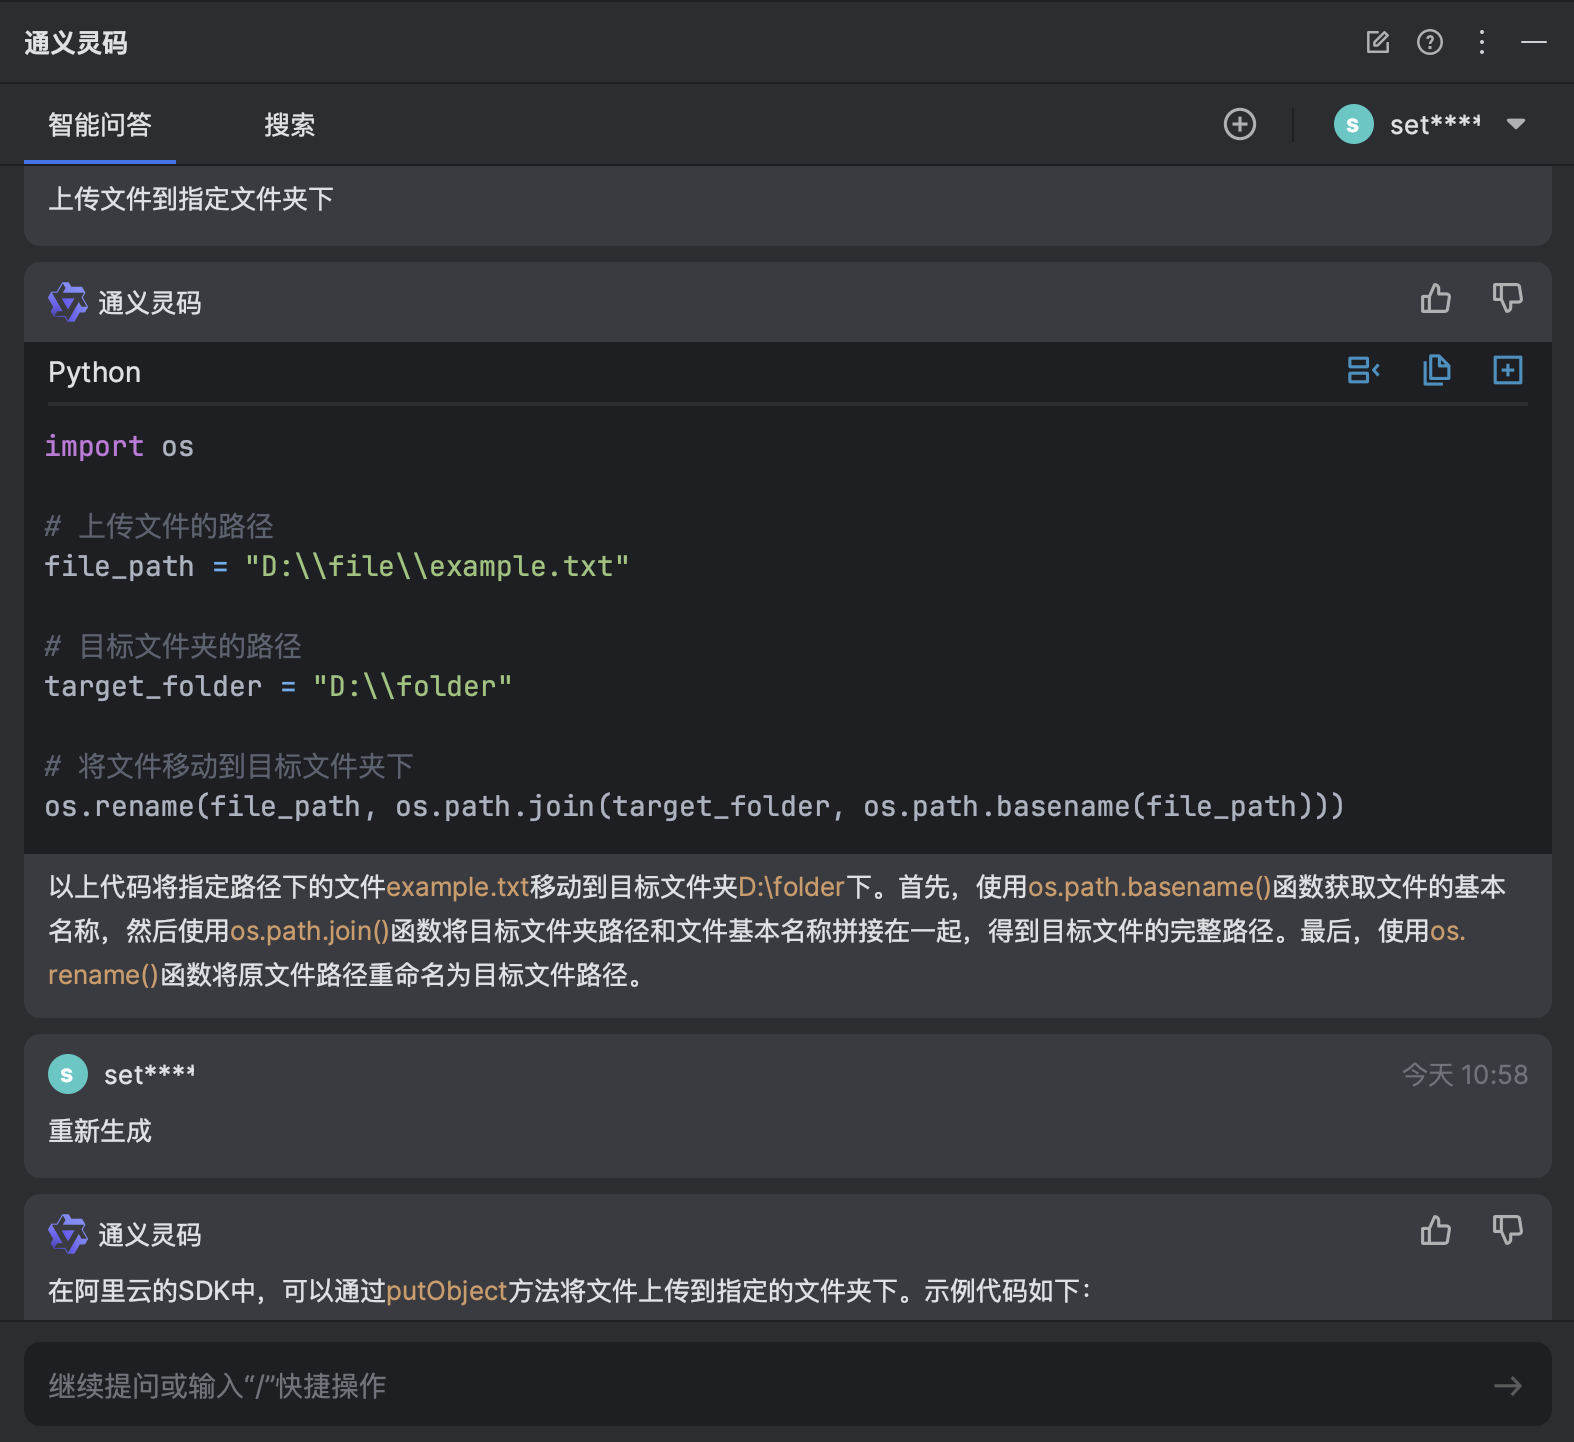Click the teal user avatar next to set**** in tab bar
The height and width of the screenshot is (1442, 1574).
point(1353,124)
